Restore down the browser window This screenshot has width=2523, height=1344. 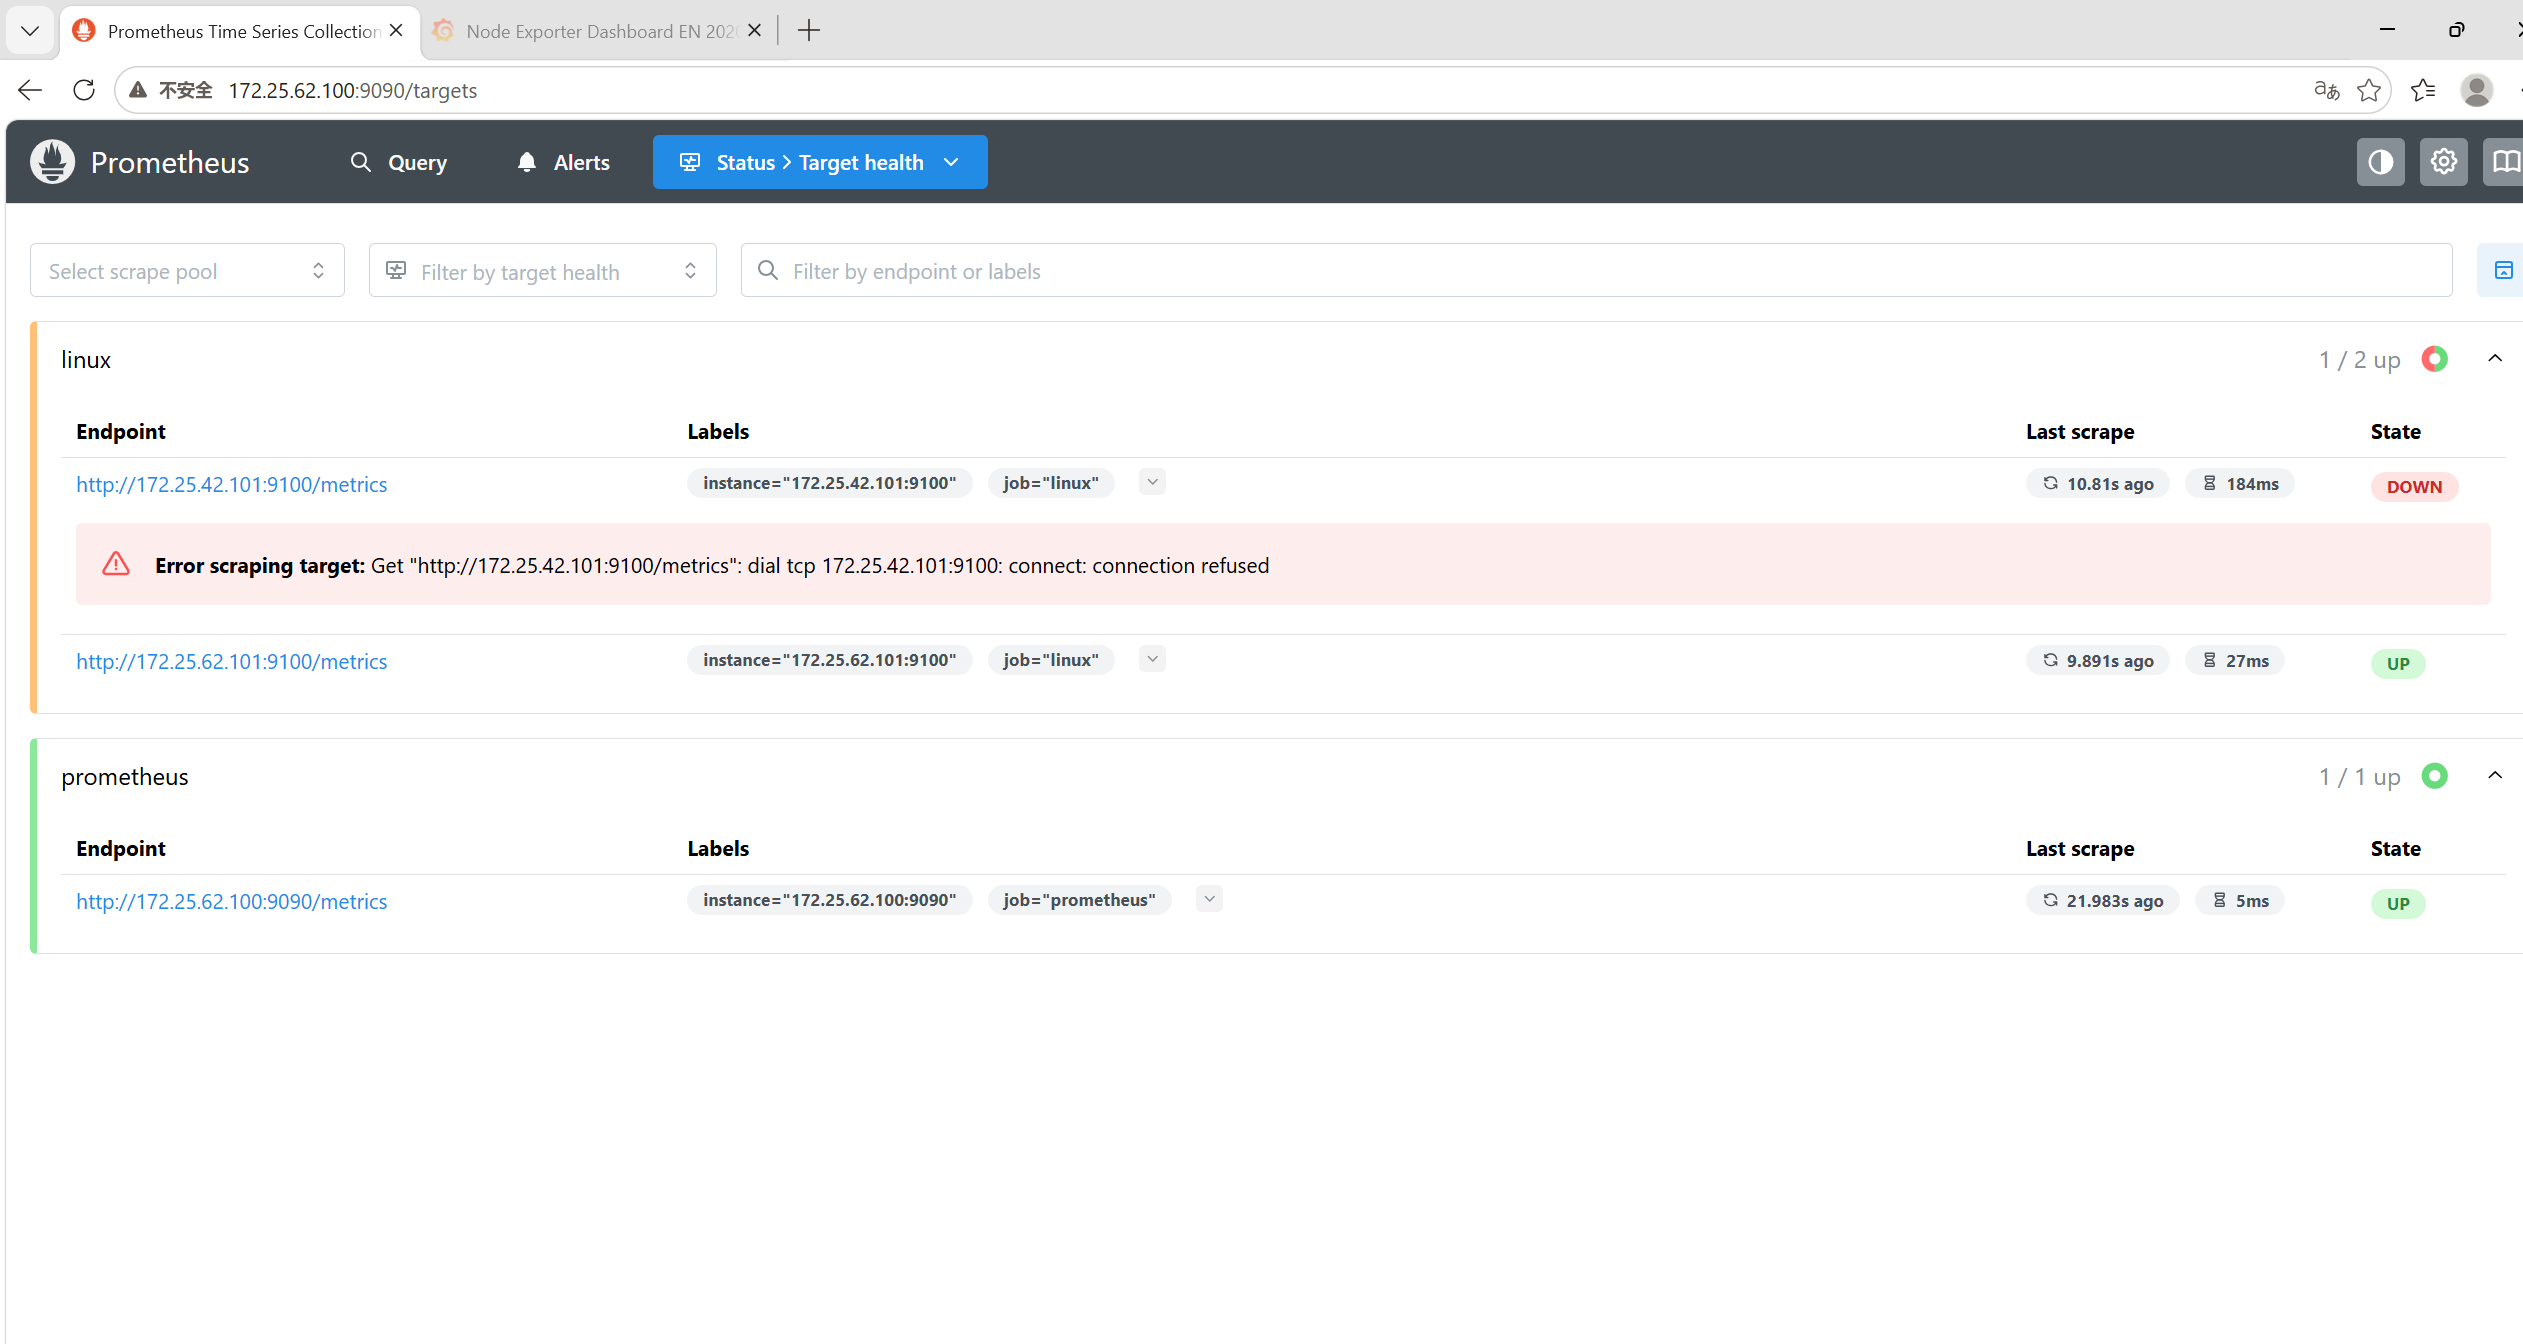pyautogui.click(x=2456, y=30)
